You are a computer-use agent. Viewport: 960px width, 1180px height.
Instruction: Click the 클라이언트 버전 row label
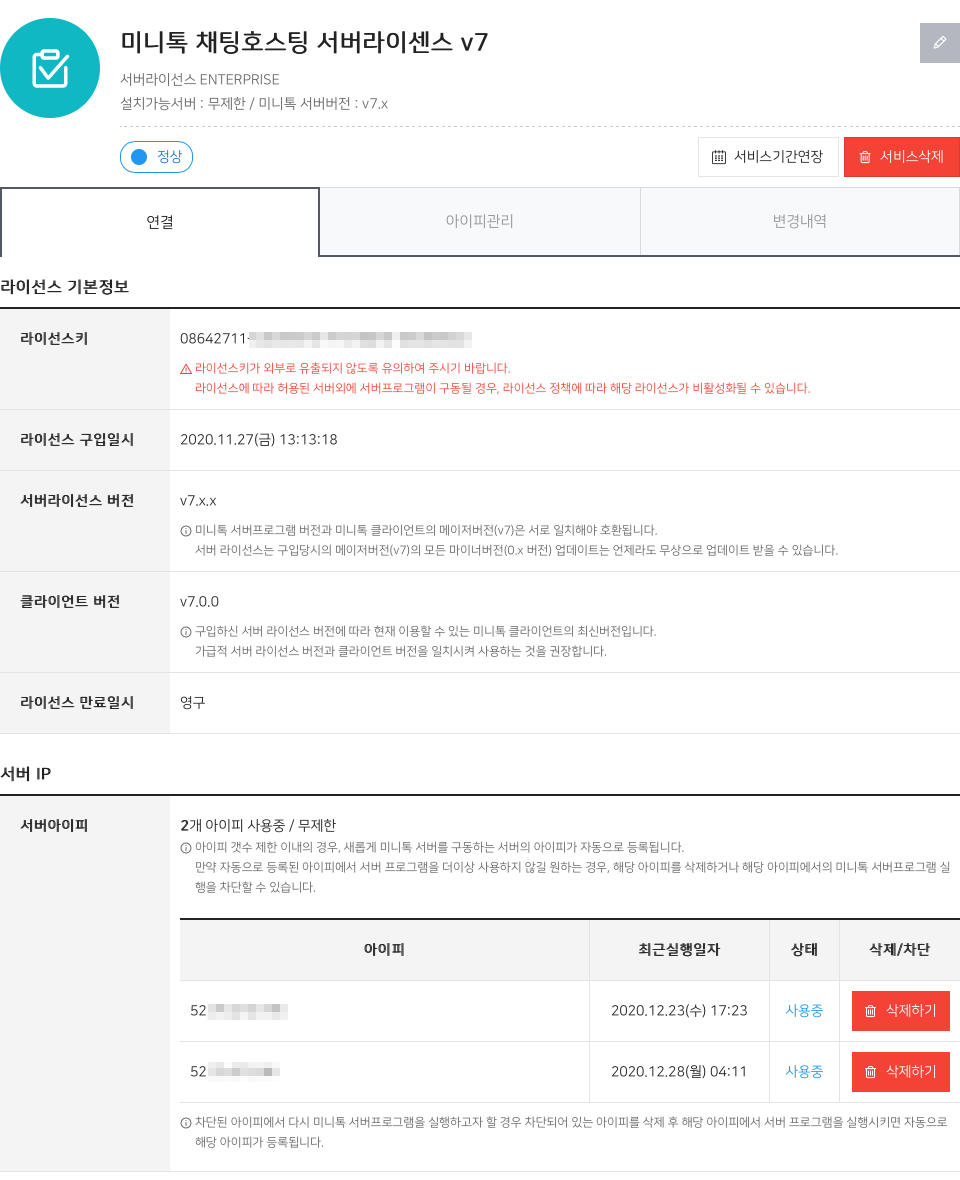tap(70, 602)
